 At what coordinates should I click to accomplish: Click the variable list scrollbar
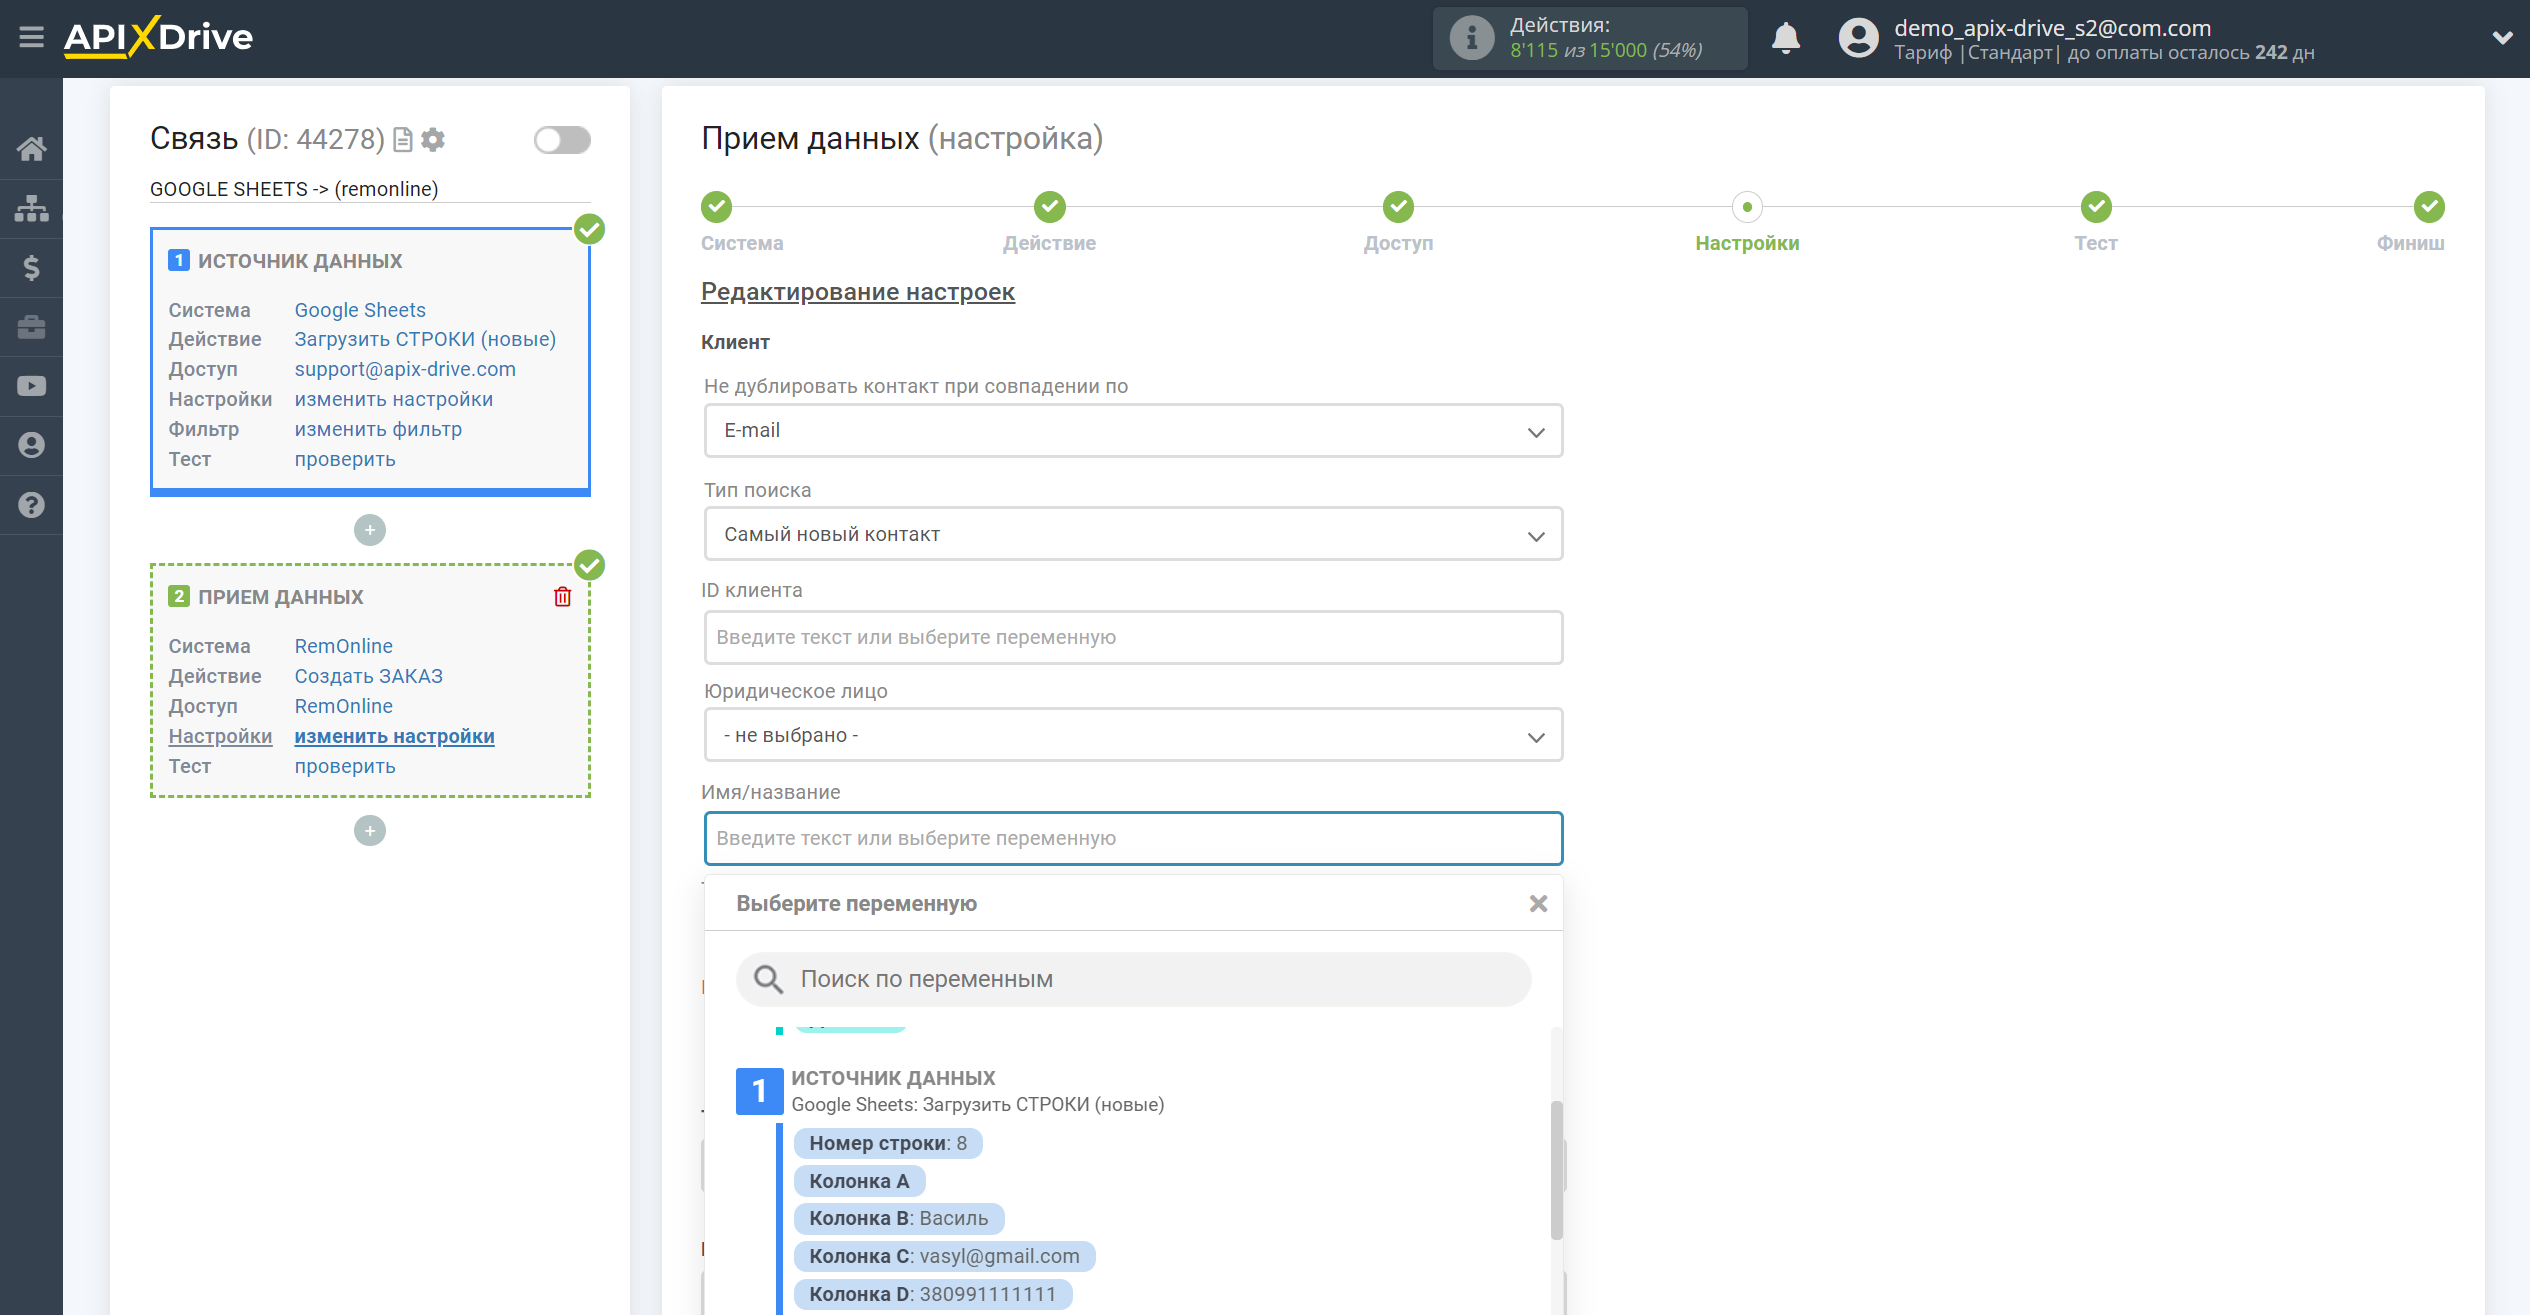pos(1556,1170)
